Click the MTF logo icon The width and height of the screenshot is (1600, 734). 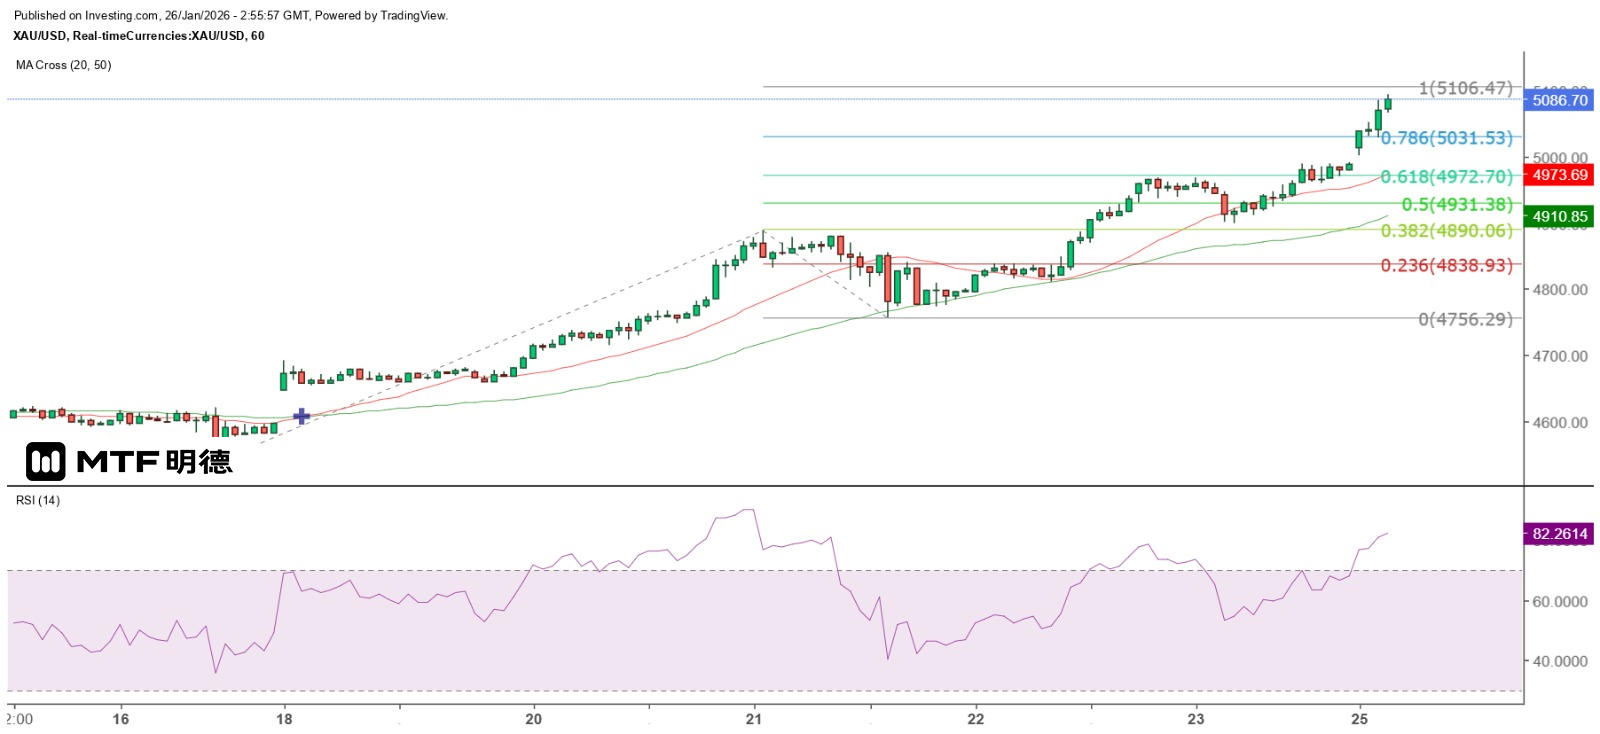(x=46, y=461)
